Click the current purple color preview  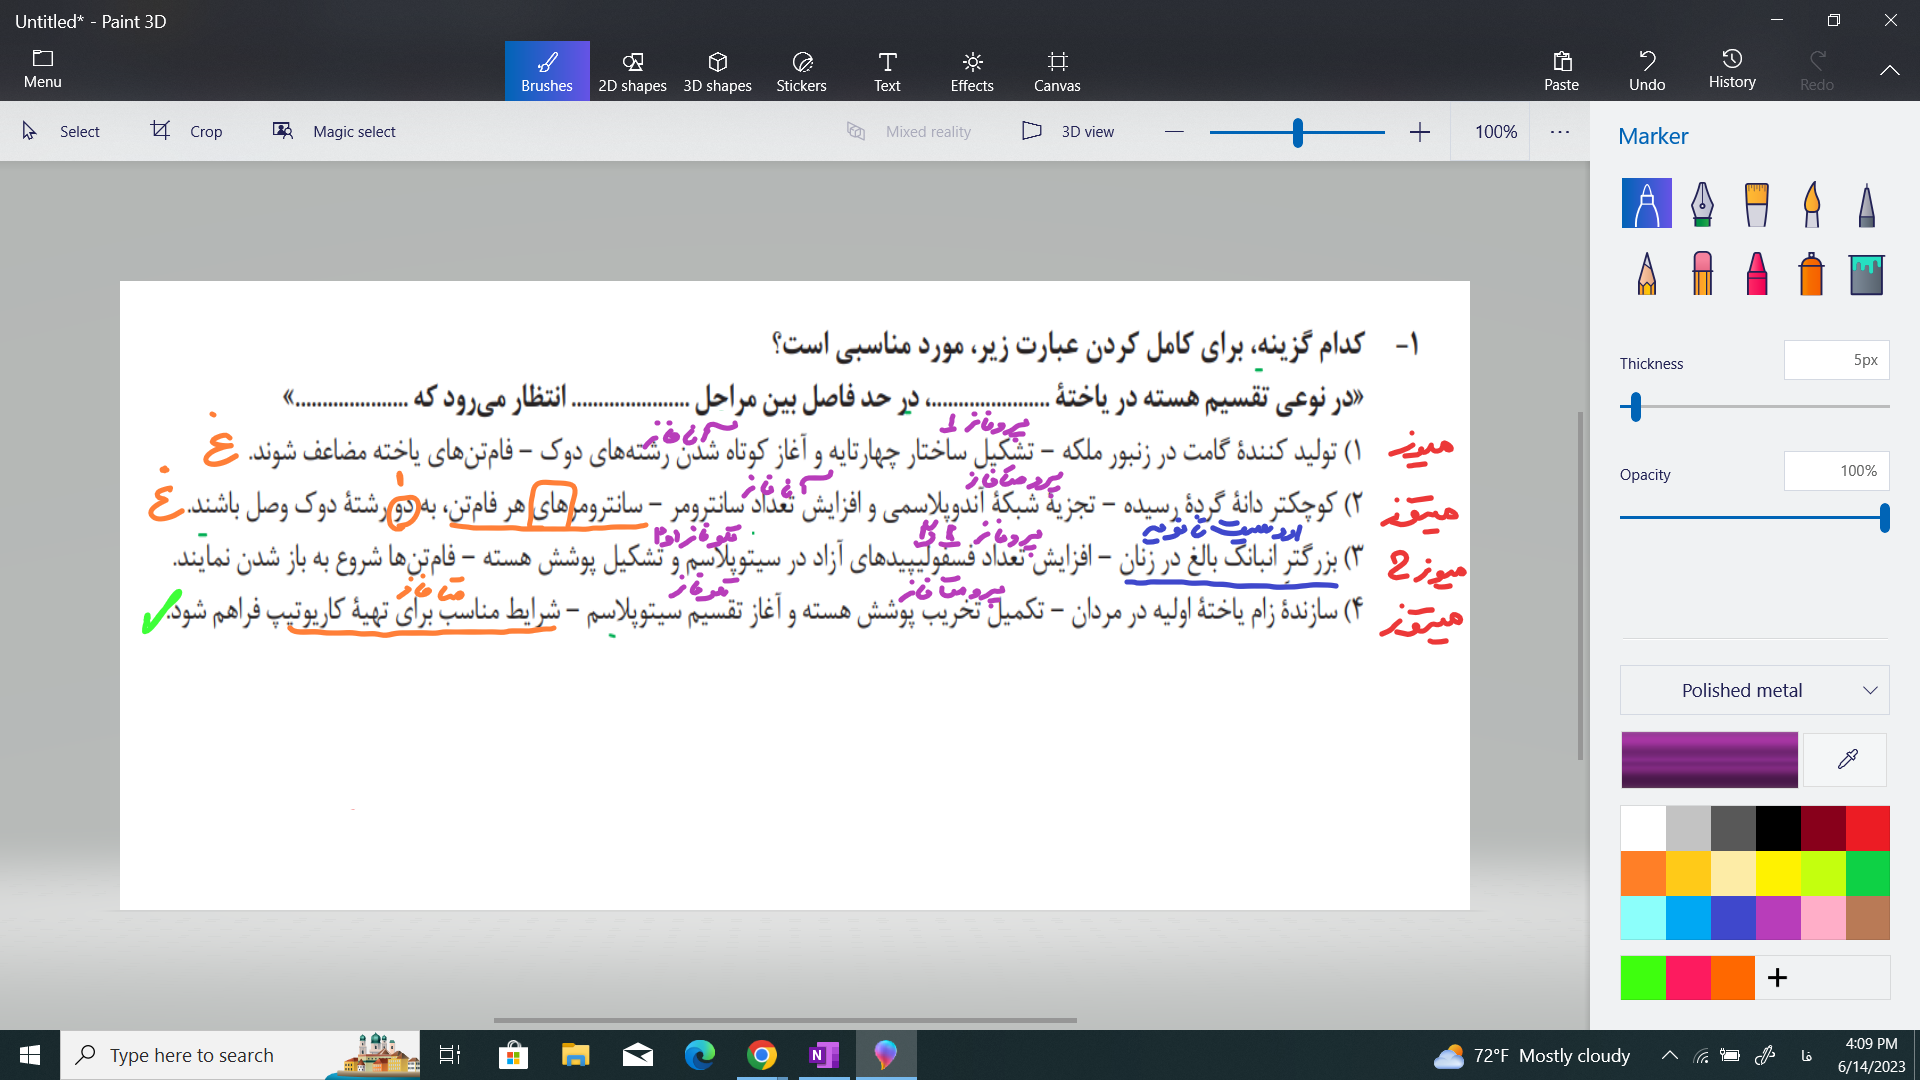(1709, 760)
